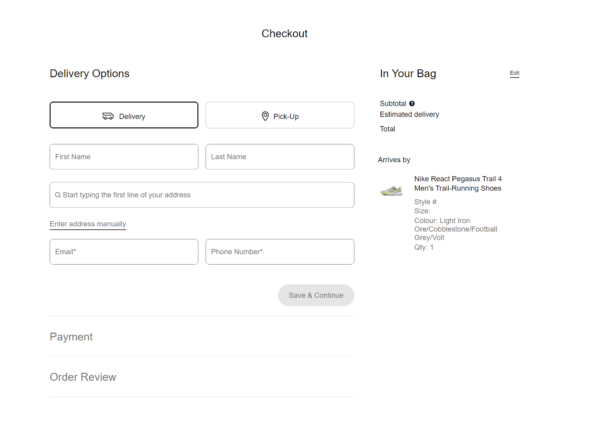This screenshot has height=424, width=600.
Task: Click into the Last Name field
Action: (280, 157)
